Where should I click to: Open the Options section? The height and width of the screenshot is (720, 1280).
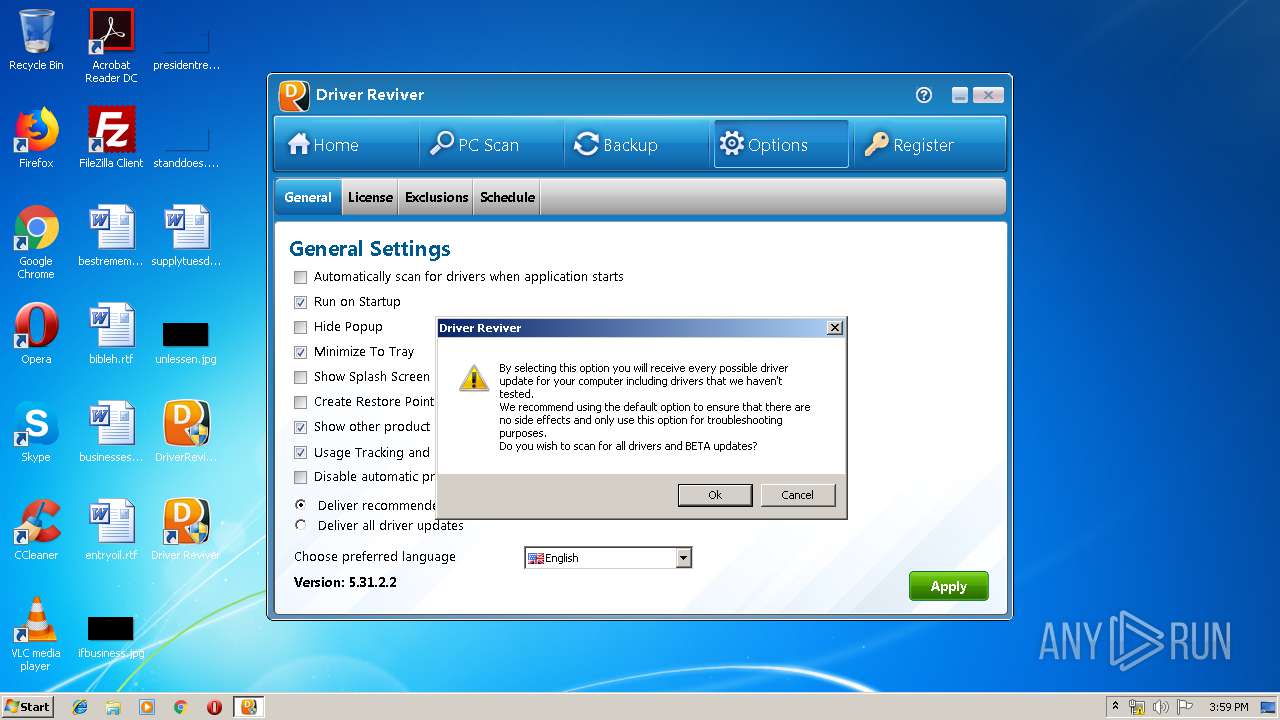point(781,145)
